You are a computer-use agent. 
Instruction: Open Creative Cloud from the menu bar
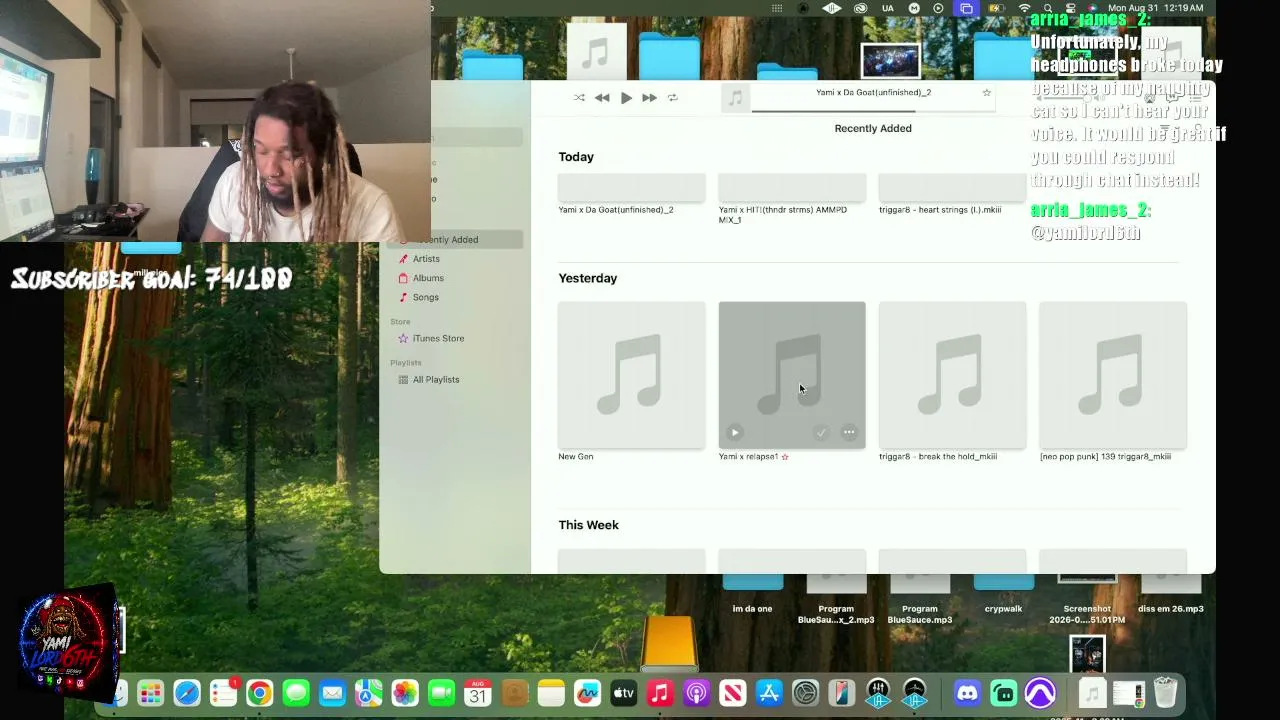click(860, 8)
